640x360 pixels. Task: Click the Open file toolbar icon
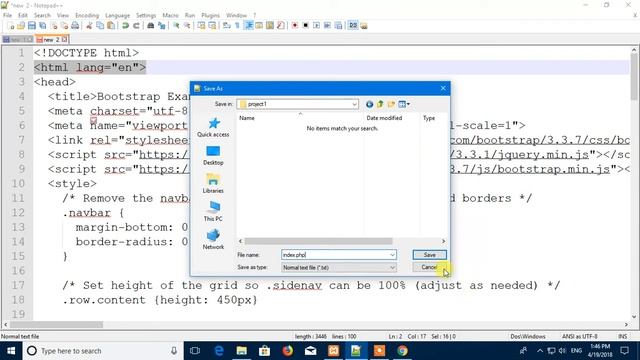click(21, 26)
